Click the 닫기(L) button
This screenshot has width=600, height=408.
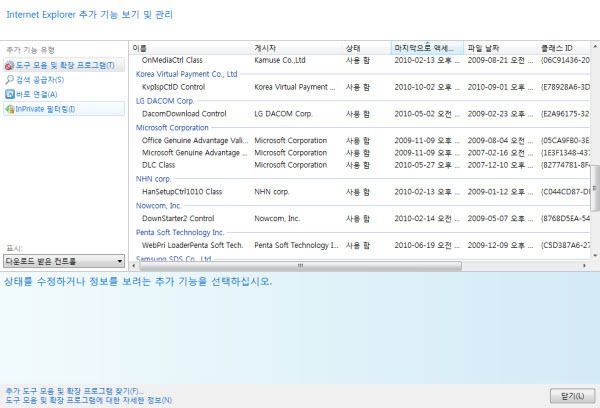click(x=572, y=396)
